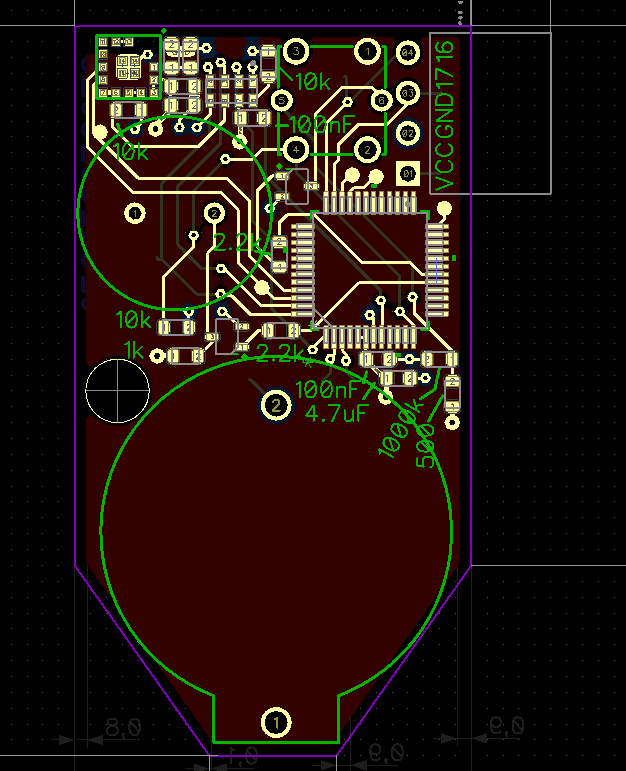Select the square pad 01 on the header
Screen dimensions: 626x771
(408, 174)
